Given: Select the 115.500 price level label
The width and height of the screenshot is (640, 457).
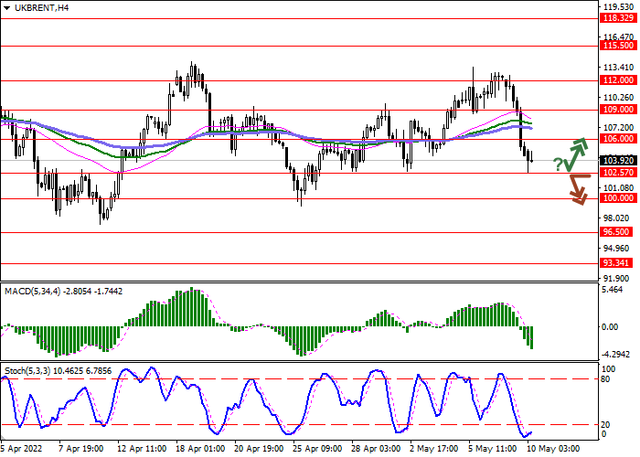Looking at the screenshot, I should click(x=618, y=46).
